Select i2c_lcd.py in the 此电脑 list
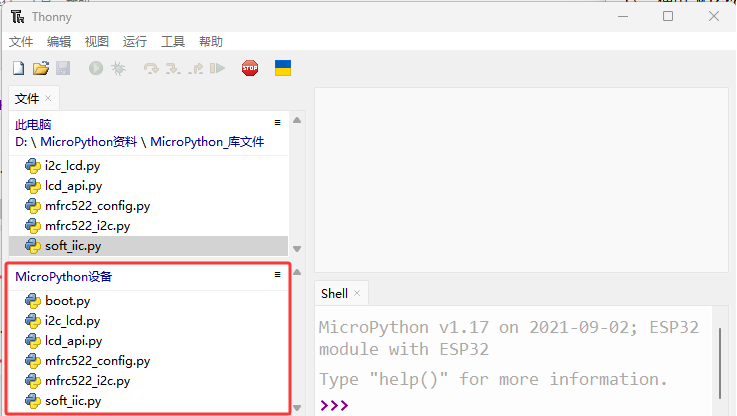Viewport: 737px width, 416px height. click(x=149, y=166)
